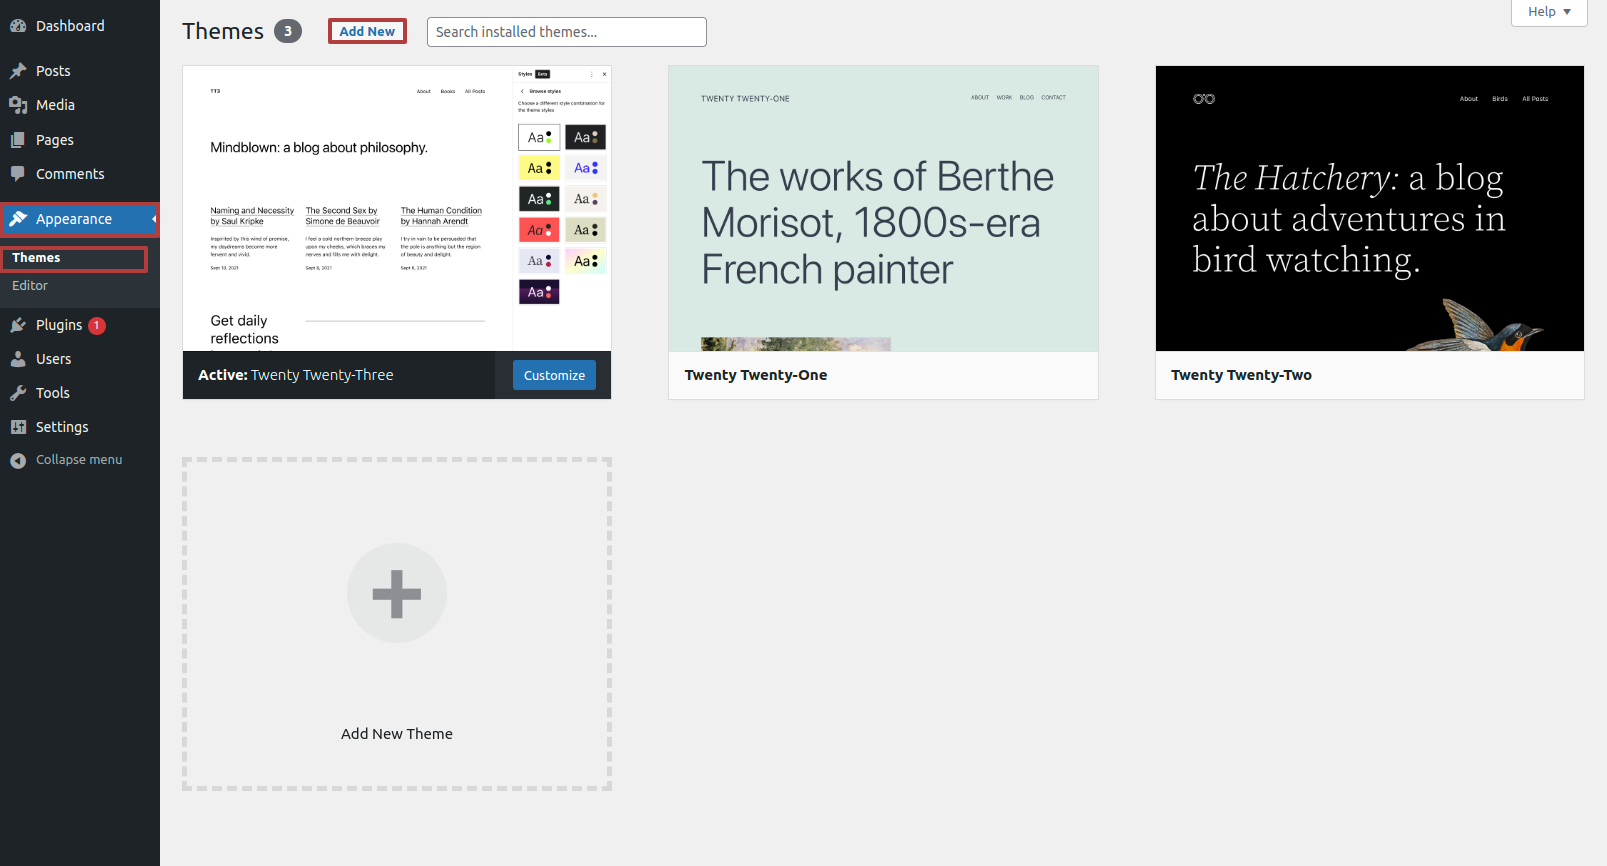Select the Twenty Twenty-One theme thumbnail

click(883, 209)
